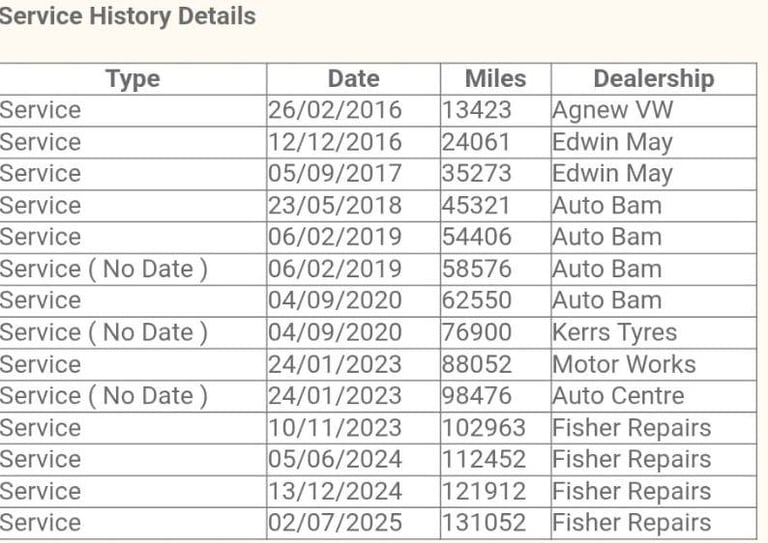Click the Miles column header

pos(496,79)
